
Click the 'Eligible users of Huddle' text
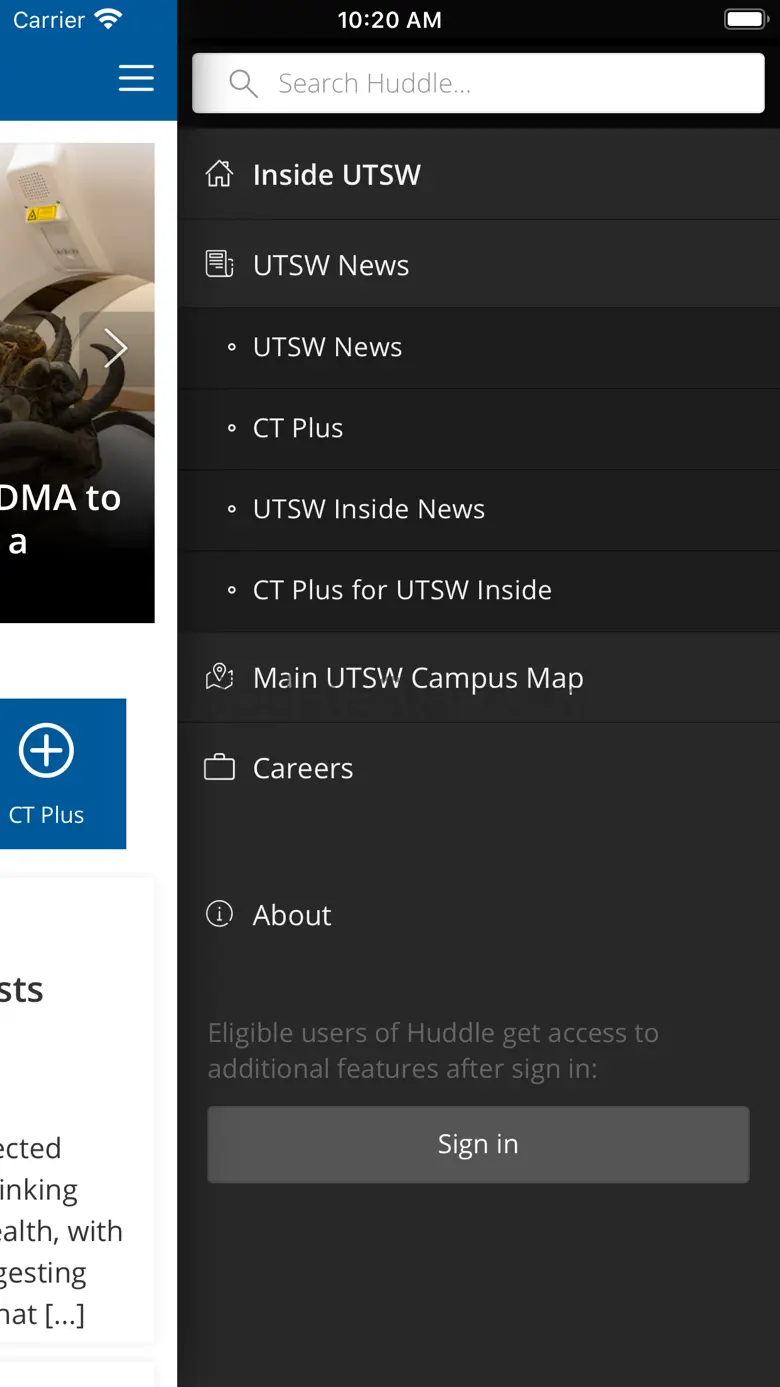click(433, 1050)
